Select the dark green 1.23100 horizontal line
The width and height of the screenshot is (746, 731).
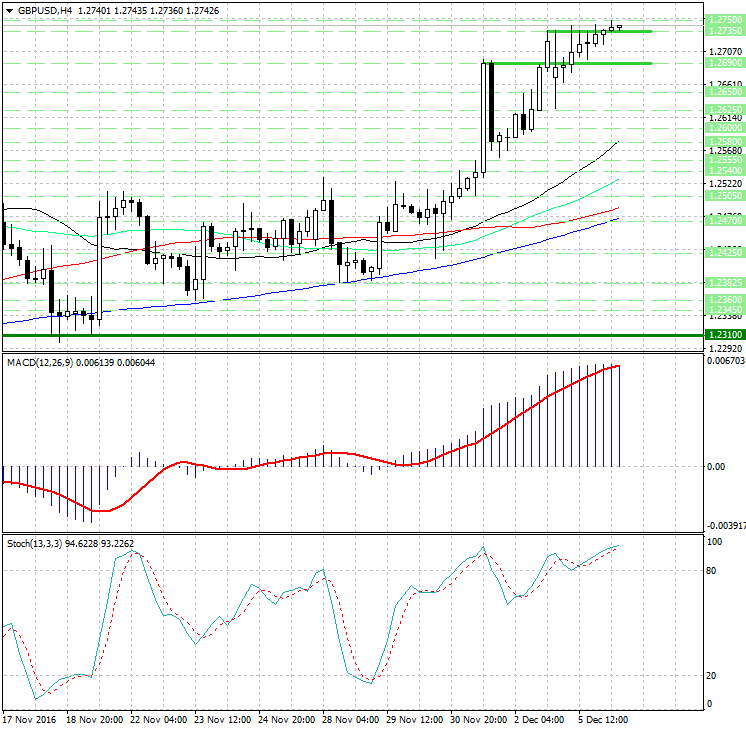click(x=353, y=335)
